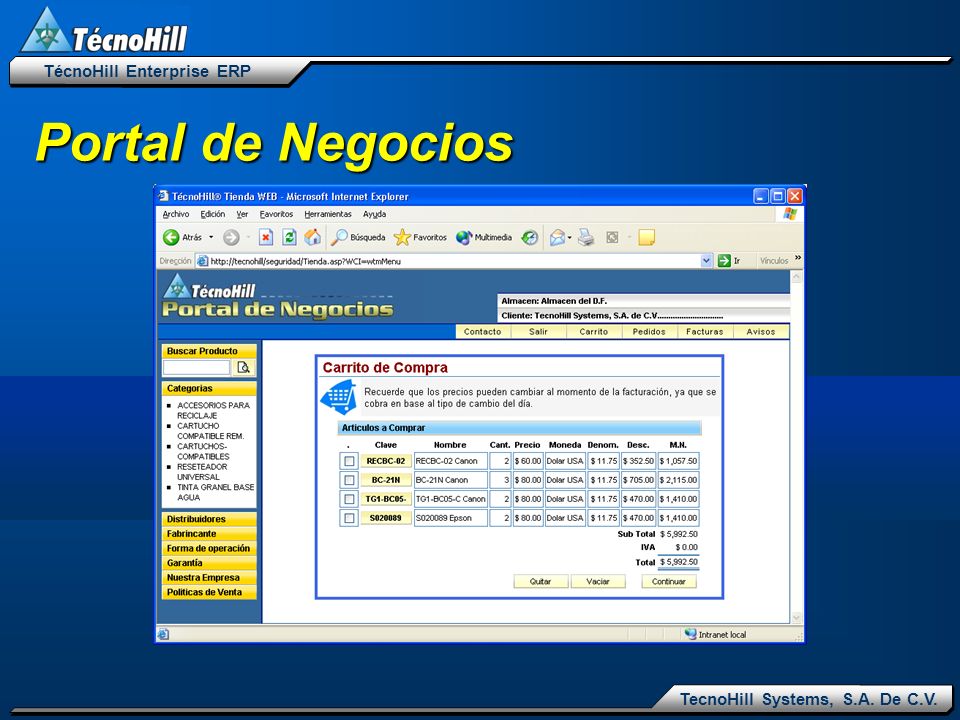Select category TINTA GRANEL BASE AGUA
This screenshot has width=960, height=720.
coord(216,492)
